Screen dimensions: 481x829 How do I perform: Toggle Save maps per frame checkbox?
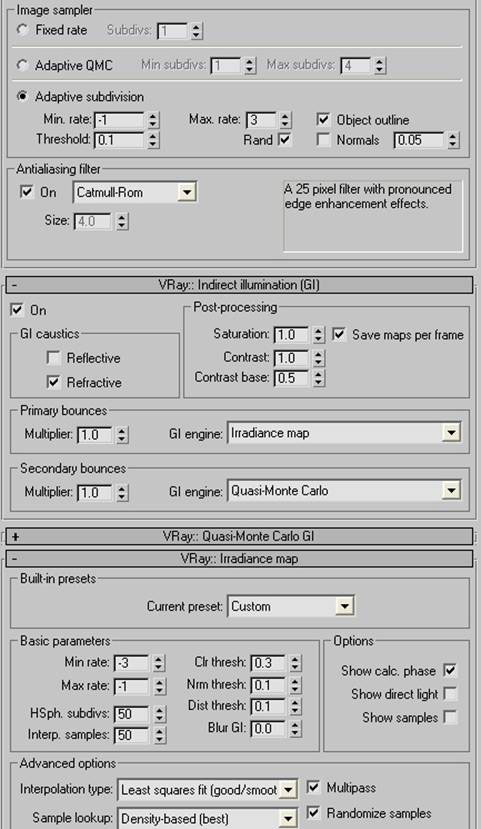pyautogui.click(x=339, y=335)
